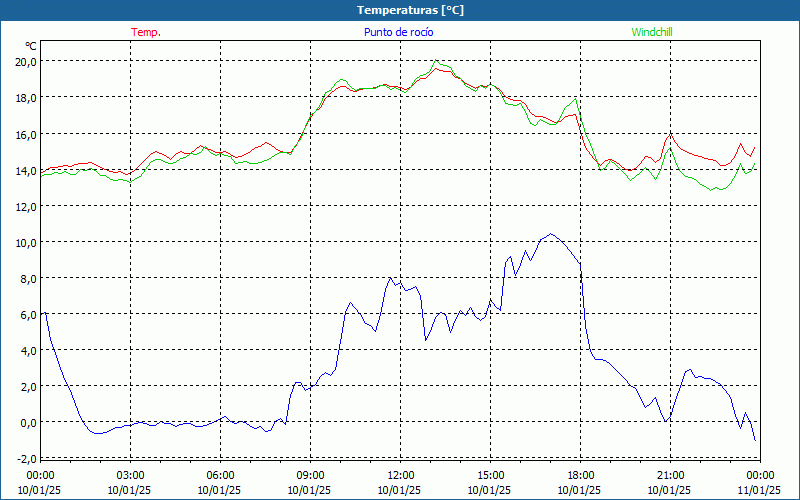Select the green 'Windchill' legend label
Viewport: 800px width, 500px height.
652,32
